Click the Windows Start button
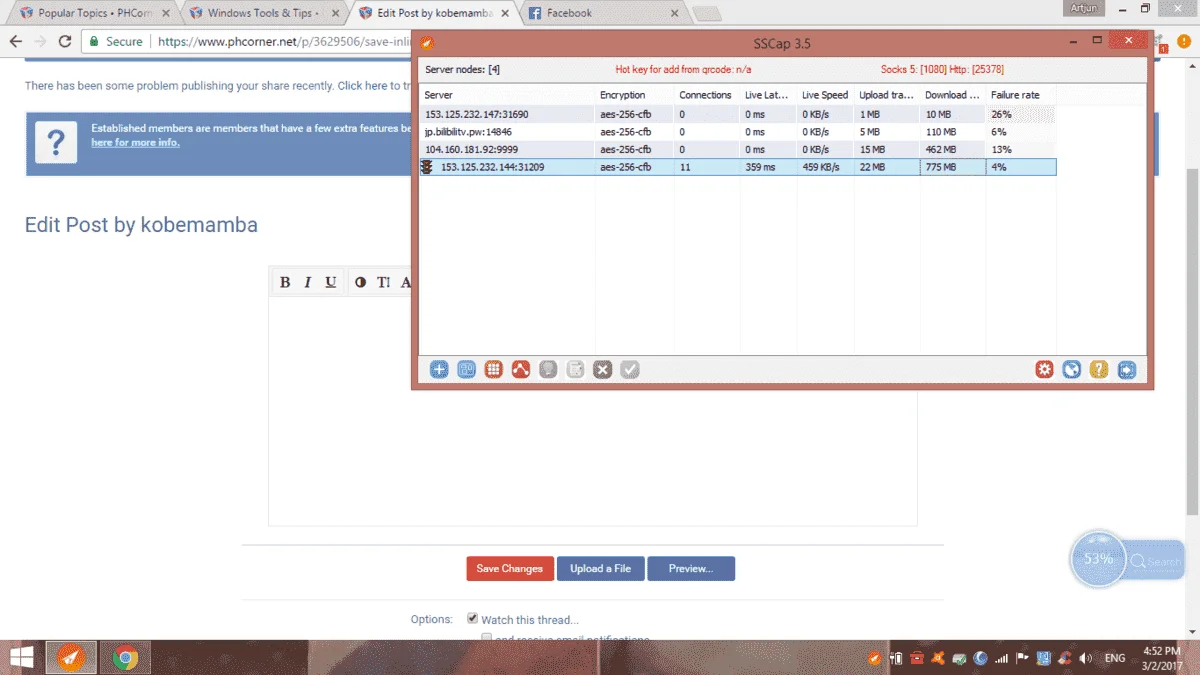 tap(21, 657)
